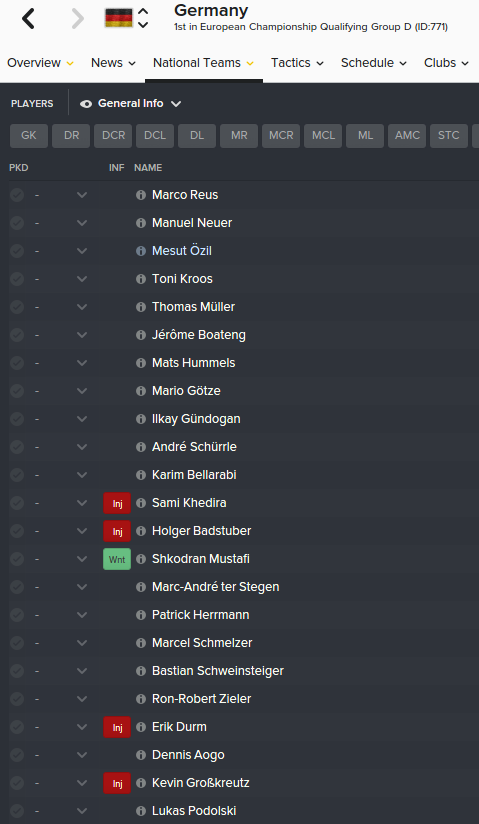Image resolution: width=479 pixels, height=824 pixels.
Task: Open info icon beside Mesut Özil
Action: click(140, 251)
